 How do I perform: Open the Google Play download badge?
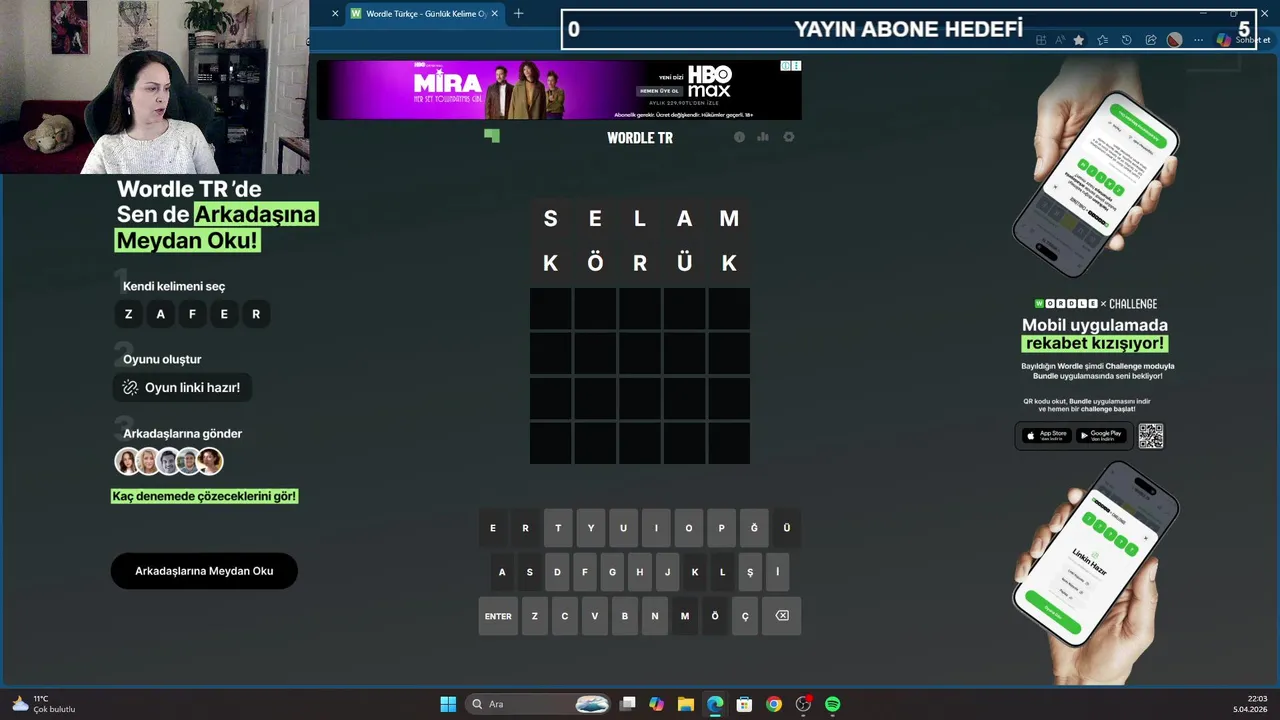pos(1101,436)
